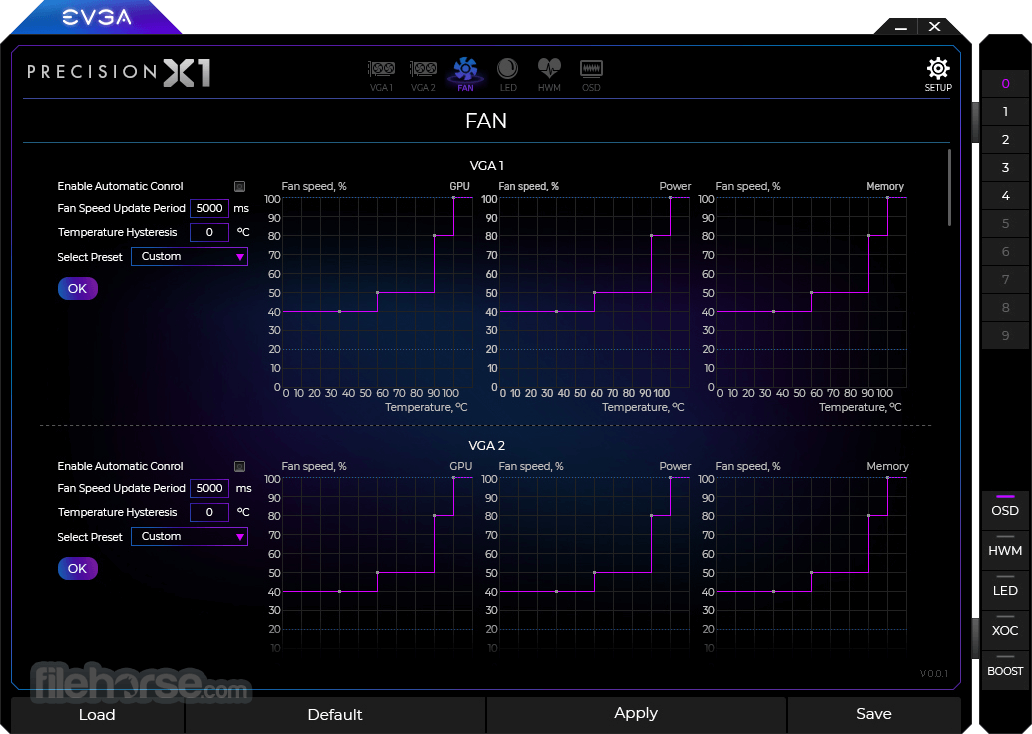Select 80% point on VGA 1 Power curve
The width and height of the screenshot is (1032, 734).
coord(652,236)
